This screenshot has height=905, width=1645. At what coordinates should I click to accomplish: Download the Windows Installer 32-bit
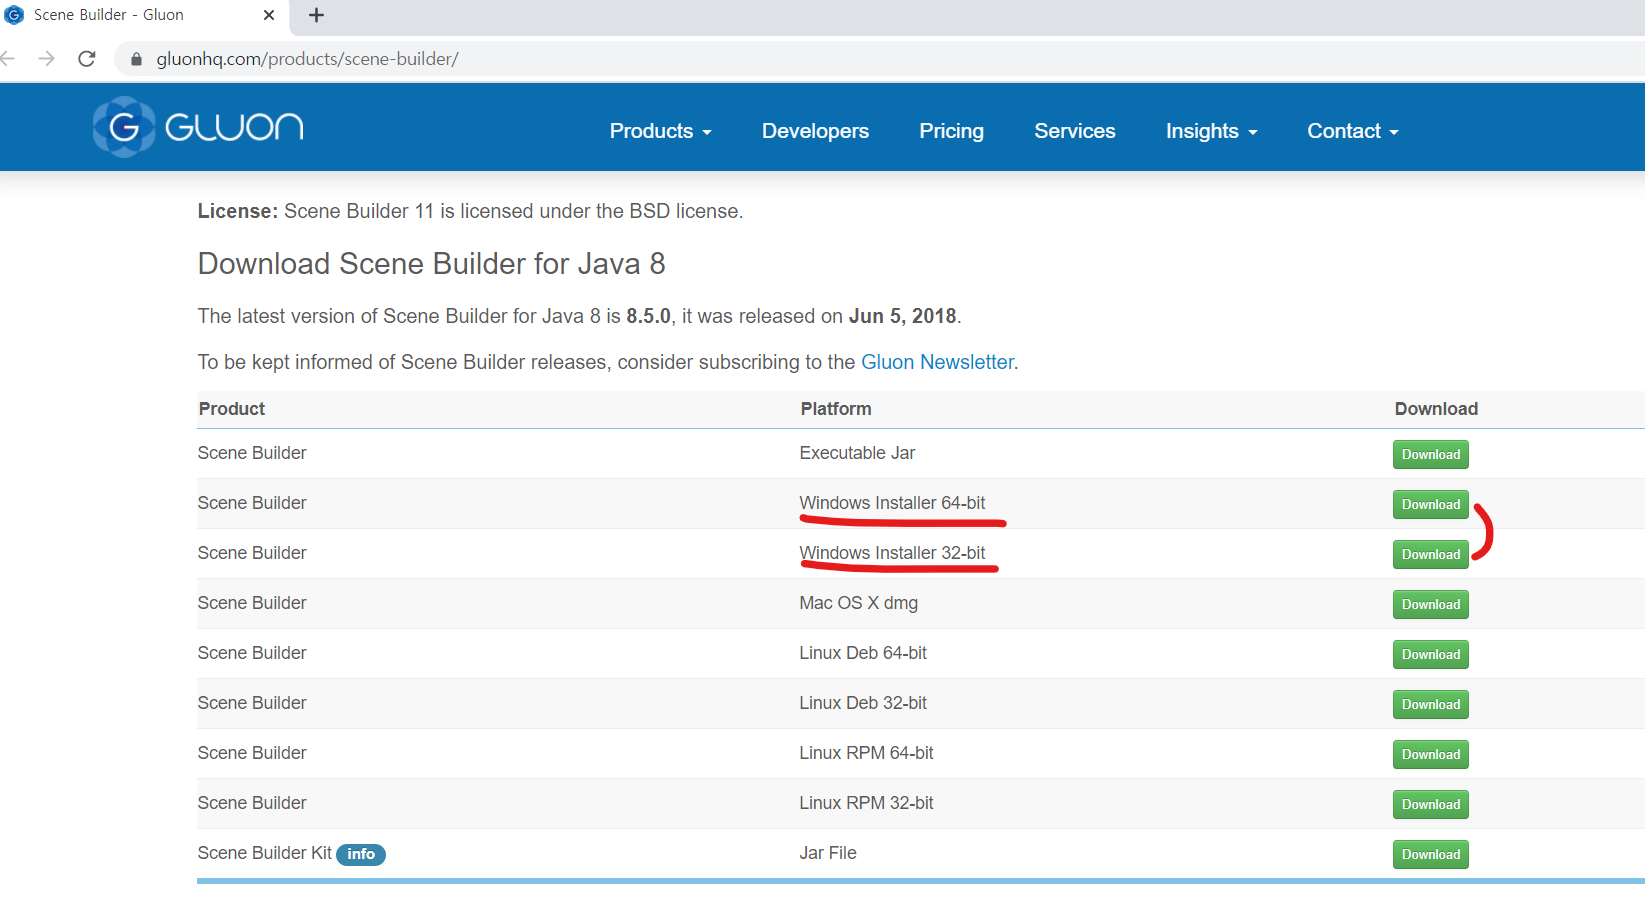[1430, 554]
